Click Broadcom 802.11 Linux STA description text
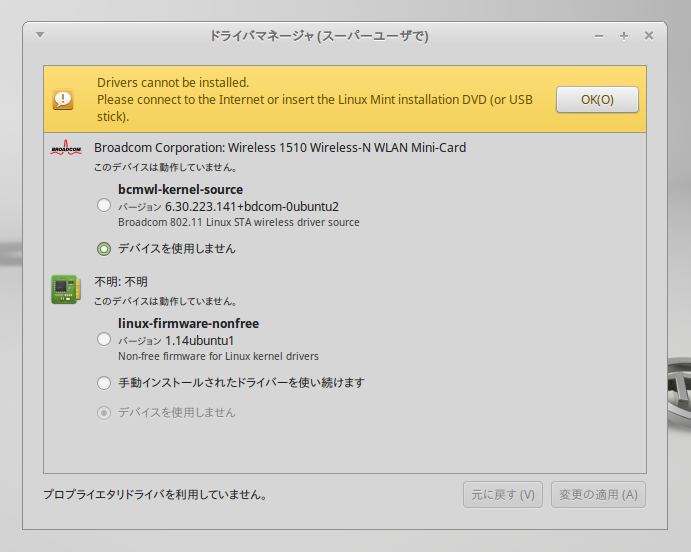Viewport: 691px width, 552px height. click(x=238, y=222)
